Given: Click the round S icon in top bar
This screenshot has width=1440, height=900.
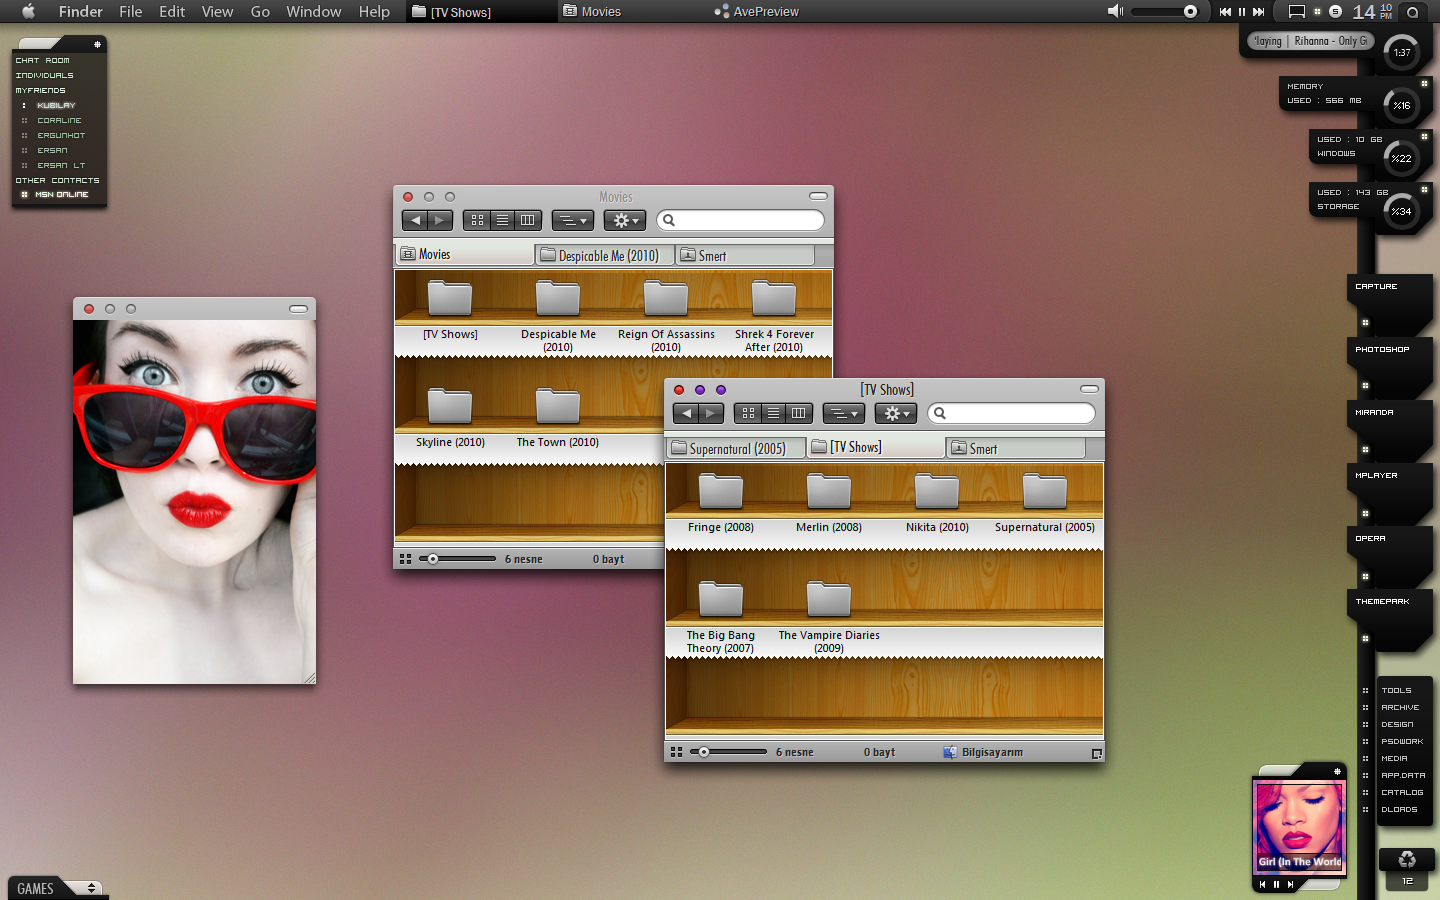Looking at the screenshot, I should (1335, 12).
